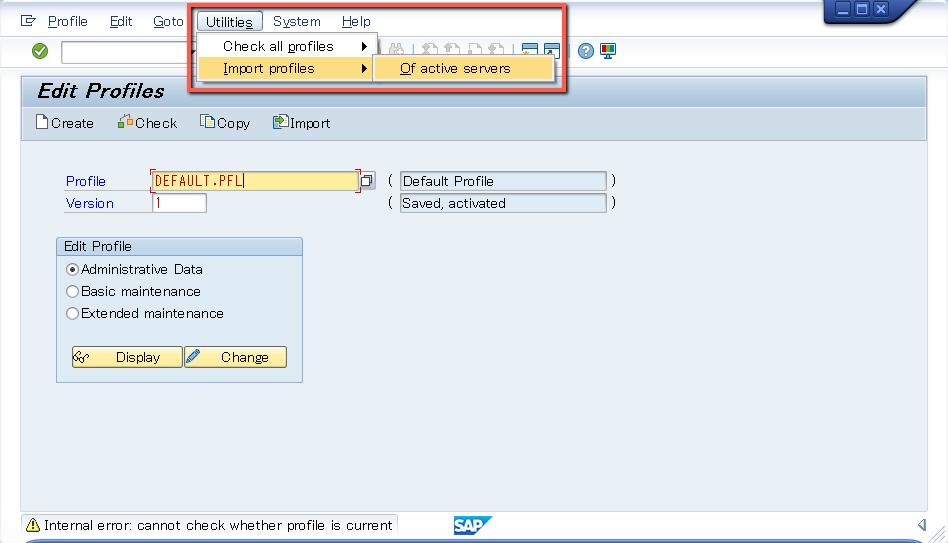948x543 pixels.
Task: Click into the Version input field
Action: (x=180, y=203)
